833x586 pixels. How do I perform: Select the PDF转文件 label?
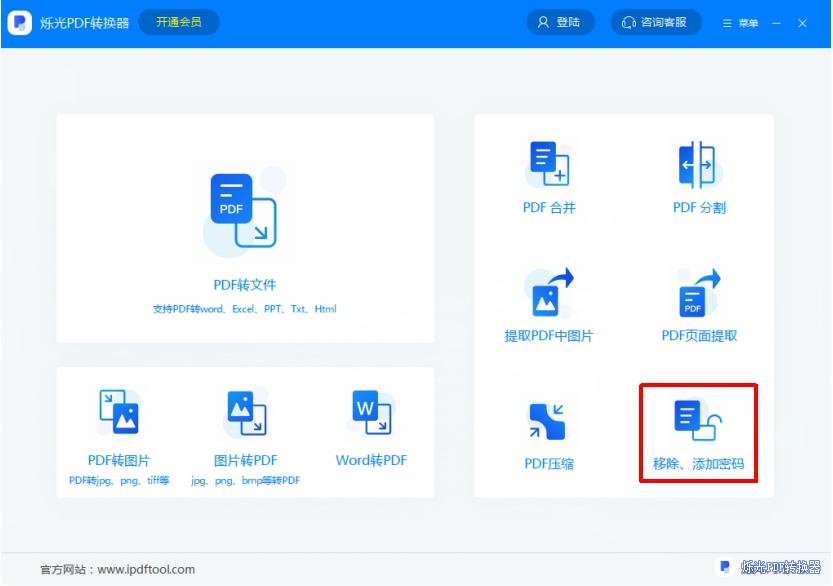244,285
